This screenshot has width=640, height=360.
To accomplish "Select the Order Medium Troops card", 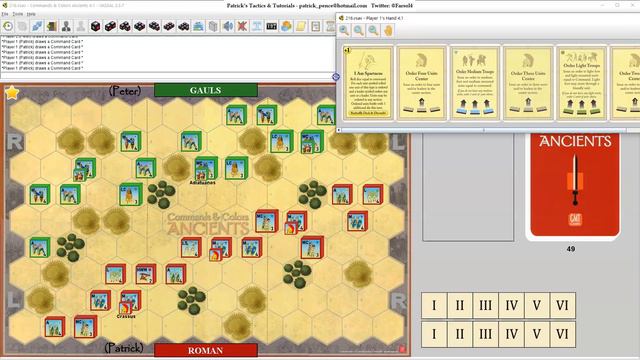I will [475, 83].
